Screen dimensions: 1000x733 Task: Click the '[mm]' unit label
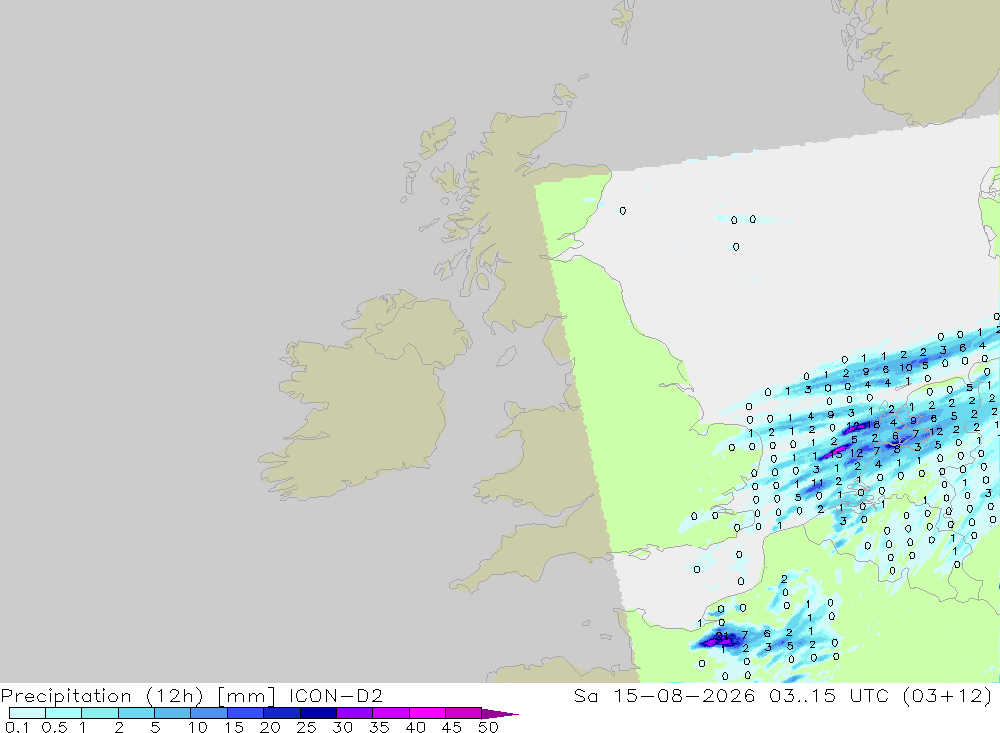(246, 695)
